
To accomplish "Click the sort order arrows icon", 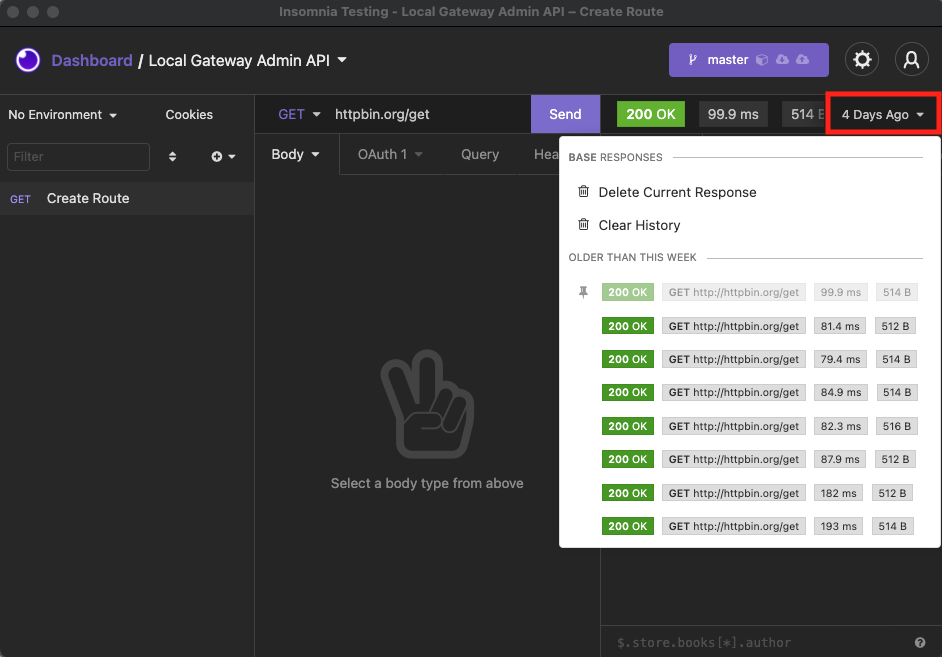I will [x=172, y=157].
